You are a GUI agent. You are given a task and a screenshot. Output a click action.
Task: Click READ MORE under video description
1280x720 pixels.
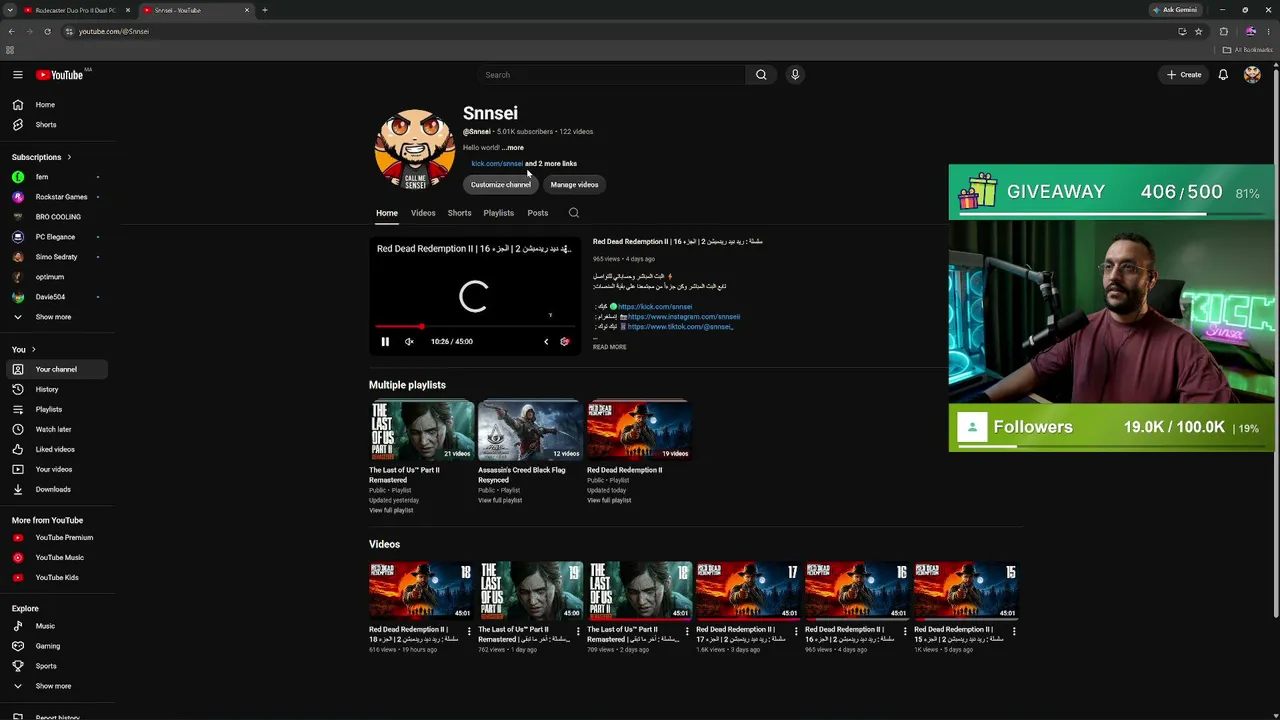[x=610, y=347]
